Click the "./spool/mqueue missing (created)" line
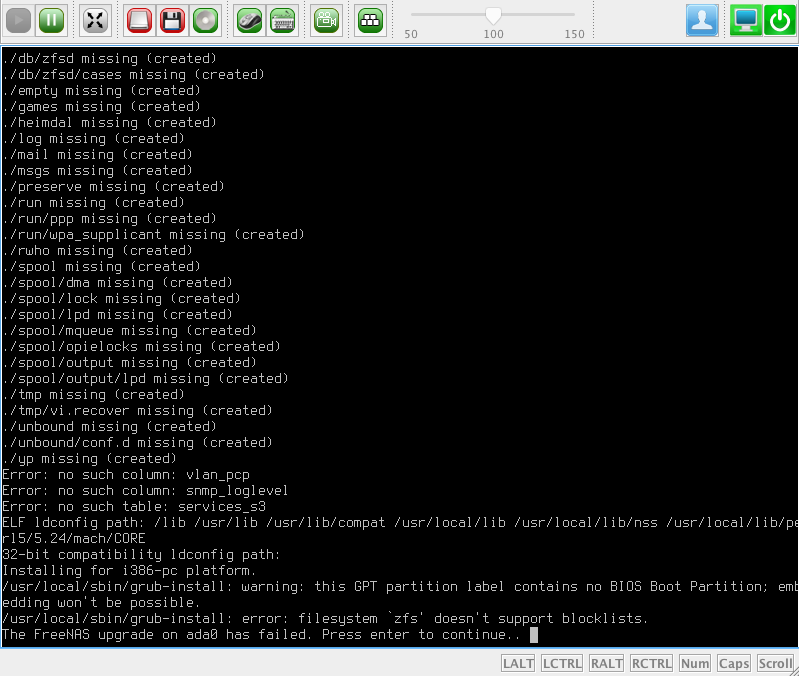This screenshot has height=676, width=799. (129, 331)
